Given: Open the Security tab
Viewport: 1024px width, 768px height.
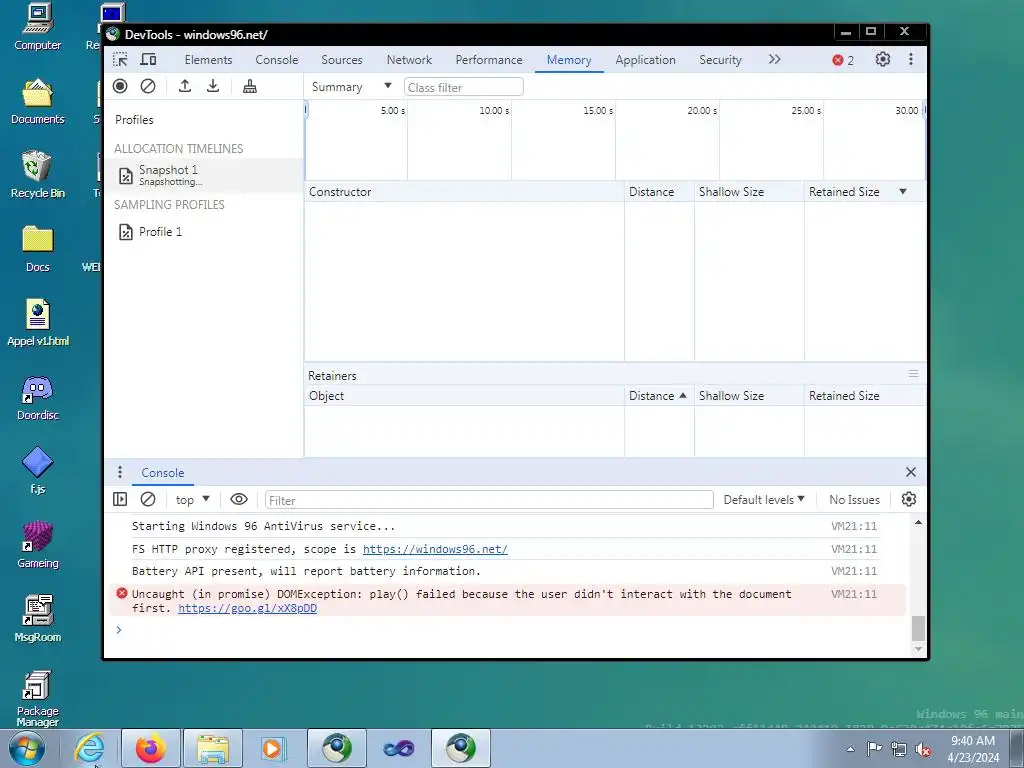Looking at the screenshot, I should point(720,59).
